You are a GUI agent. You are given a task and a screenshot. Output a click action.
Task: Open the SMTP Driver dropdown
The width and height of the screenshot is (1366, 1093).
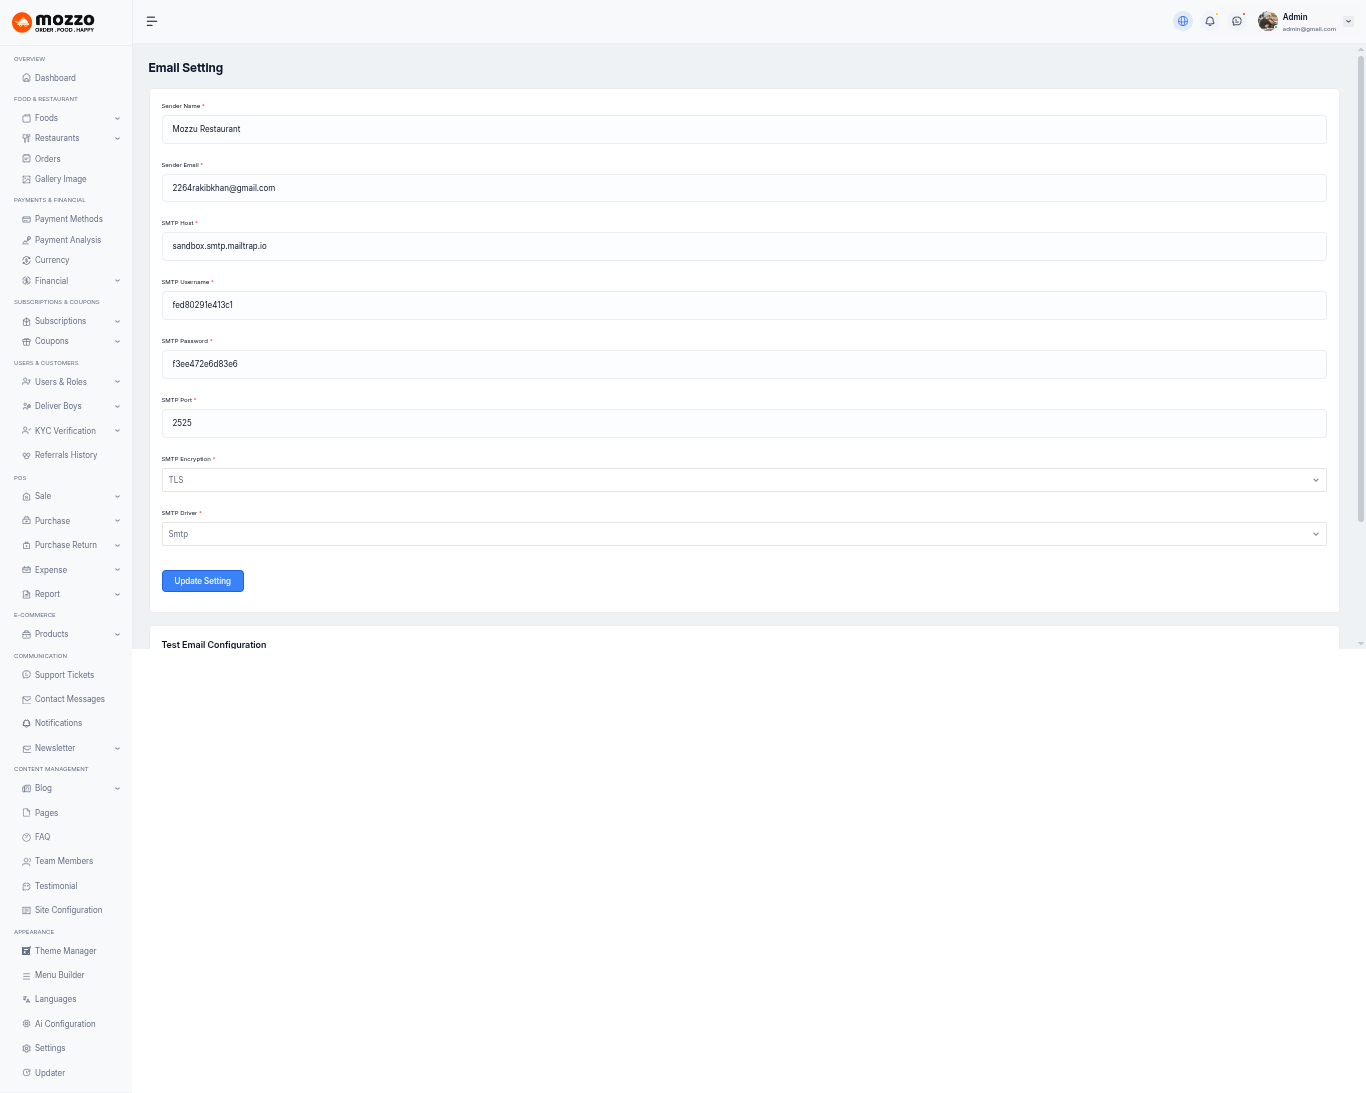743,534
